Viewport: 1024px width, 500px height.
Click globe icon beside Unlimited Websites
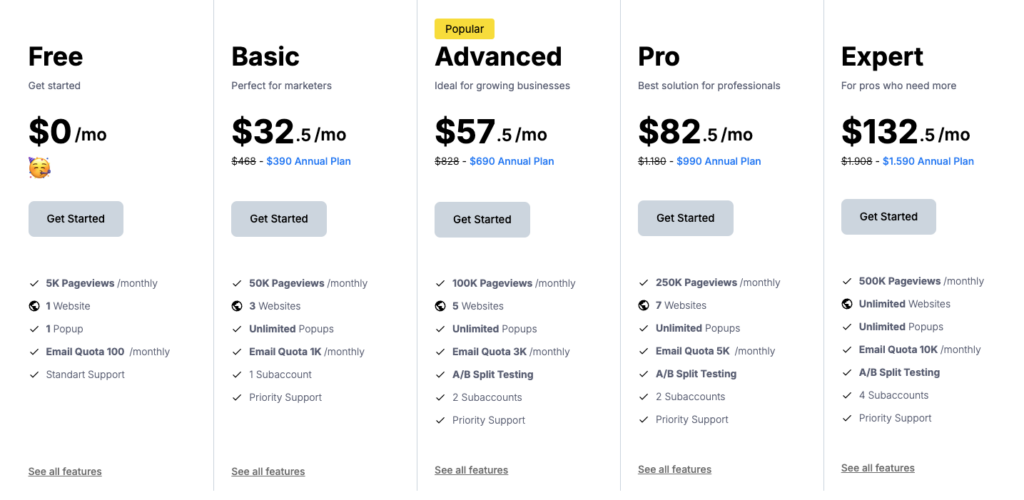click(847, 304)
